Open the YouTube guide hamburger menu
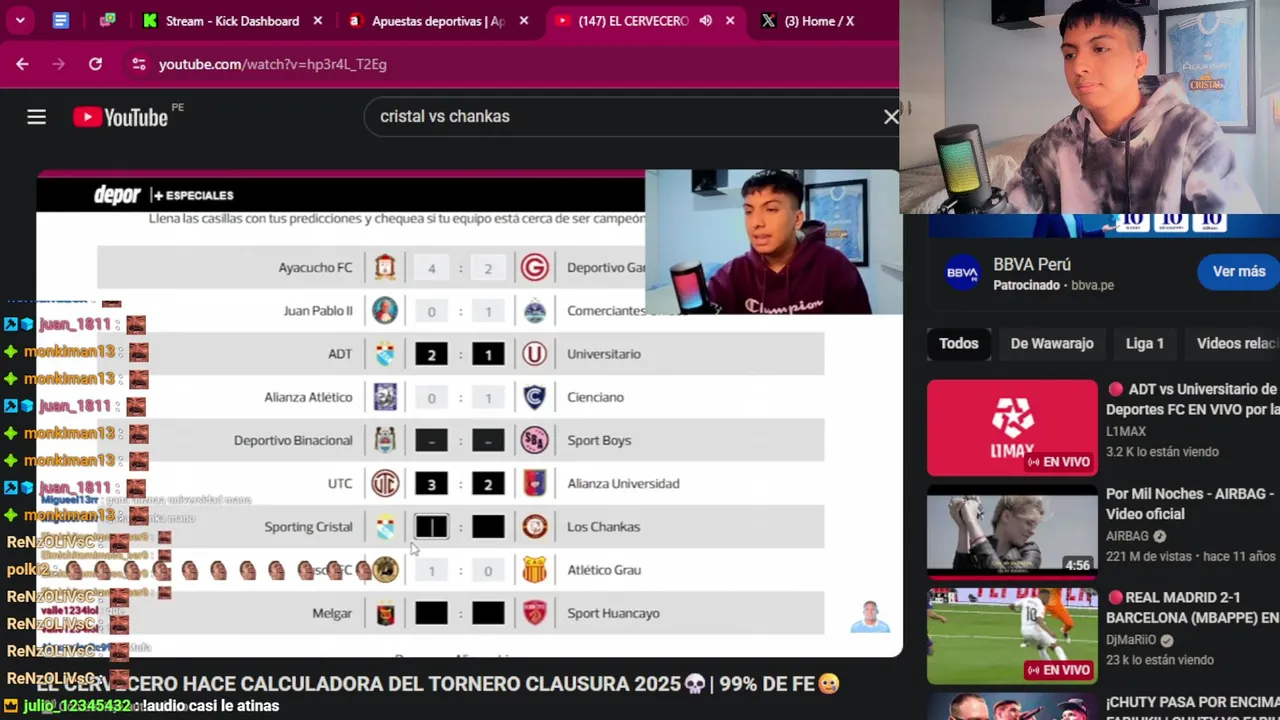Viewport: 1280px width, 720px height. [x=37, y=117]
